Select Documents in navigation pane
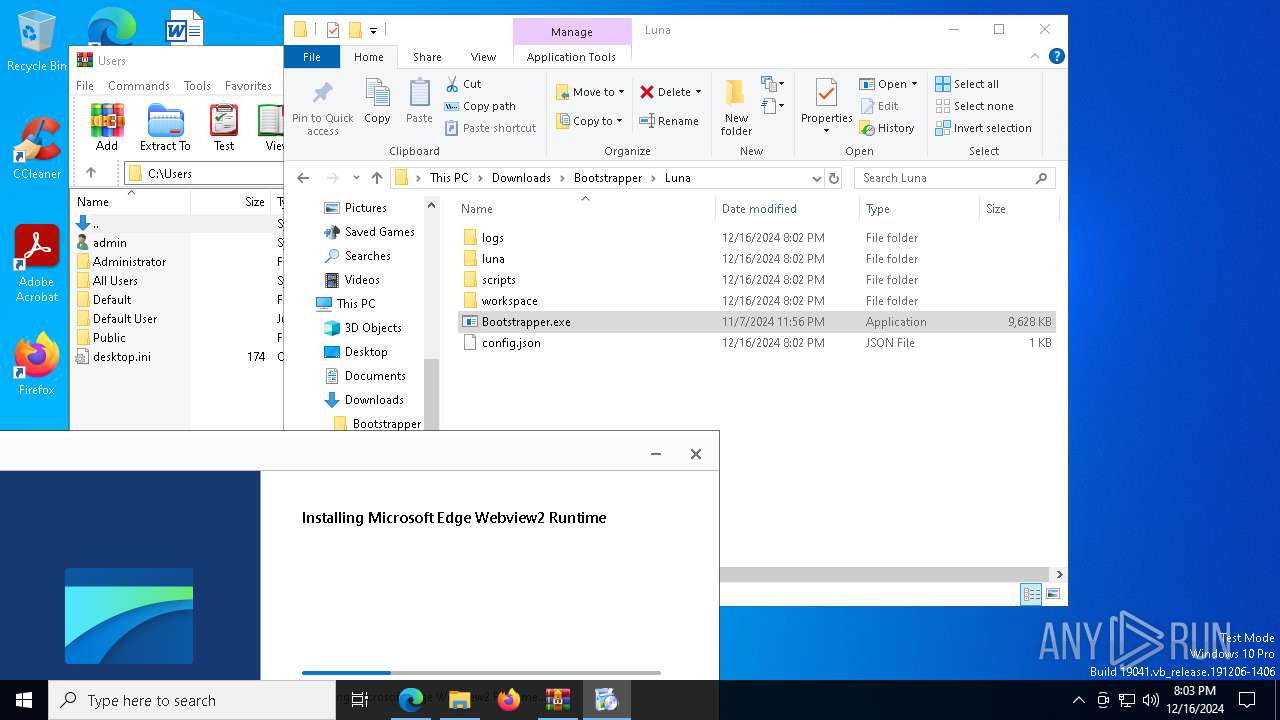The width and height of the screenshot is (1280, 720). pos(375,376)
